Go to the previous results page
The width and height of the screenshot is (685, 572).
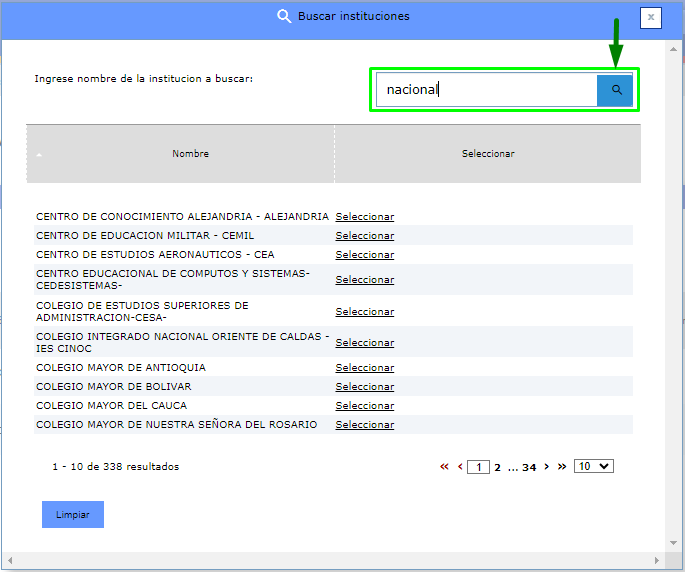pos(460,467)
